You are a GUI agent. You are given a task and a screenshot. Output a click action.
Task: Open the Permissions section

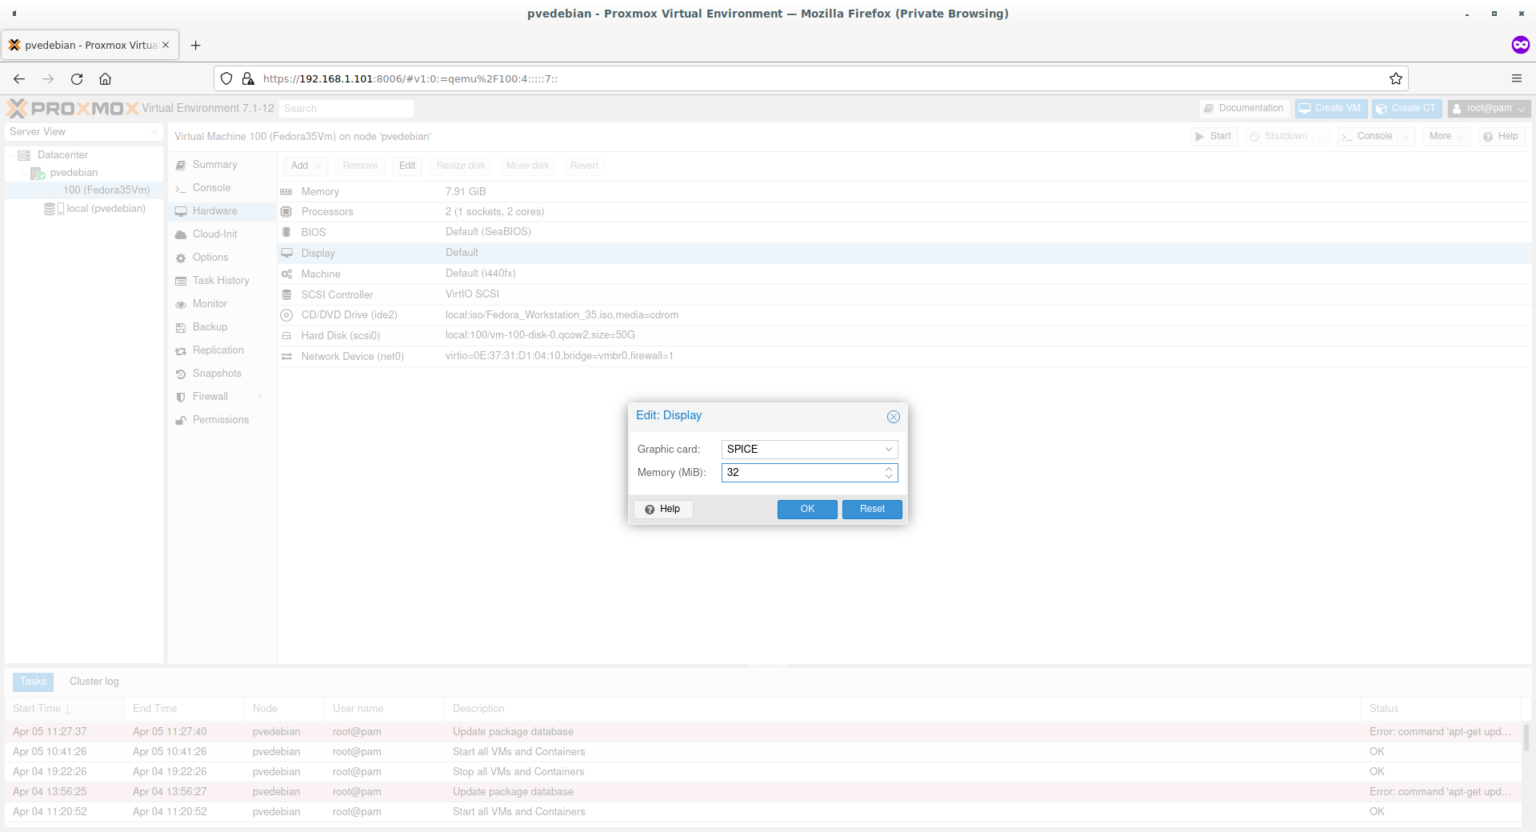[221, 419]
